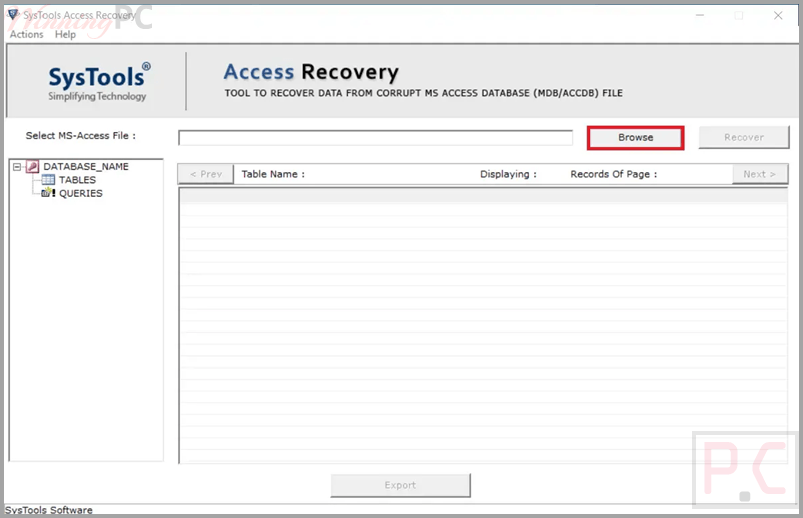Select the DATABASE_NAME tree label

click(86, 167)
